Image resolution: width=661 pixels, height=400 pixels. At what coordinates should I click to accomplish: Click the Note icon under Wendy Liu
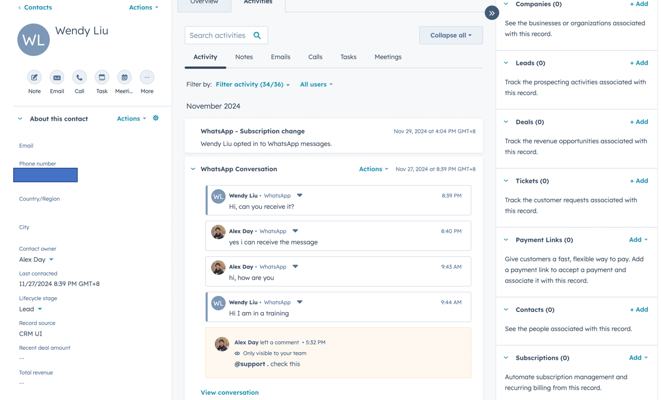(34, 78)
